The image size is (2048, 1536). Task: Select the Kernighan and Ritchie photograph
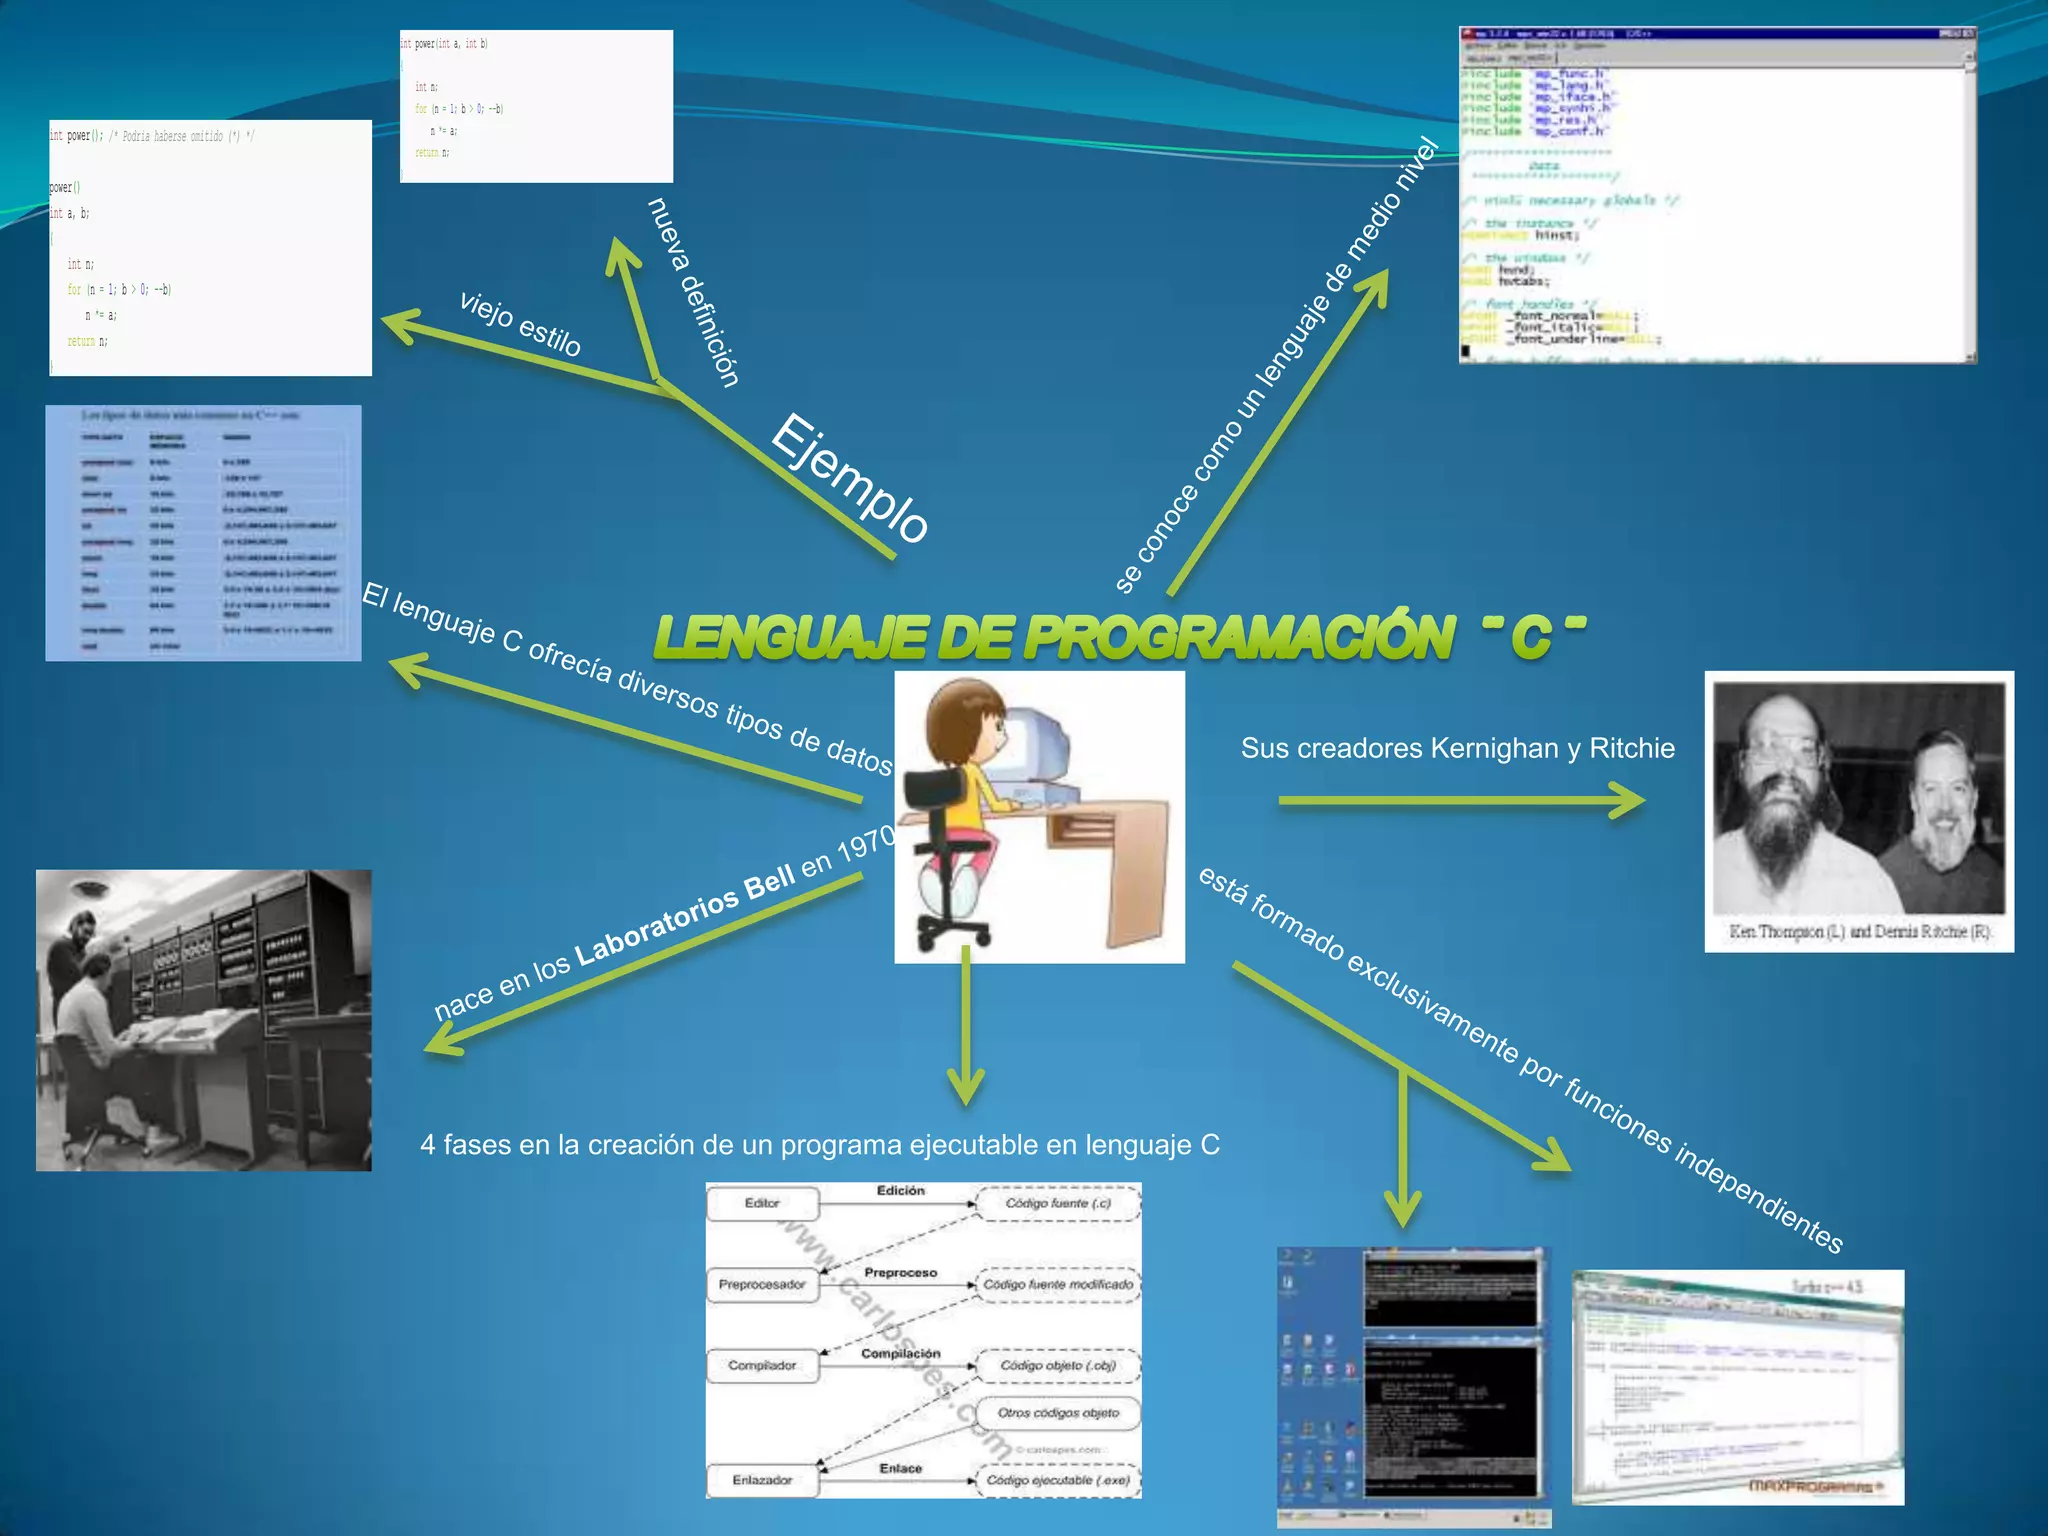(x=1858, y=810)
